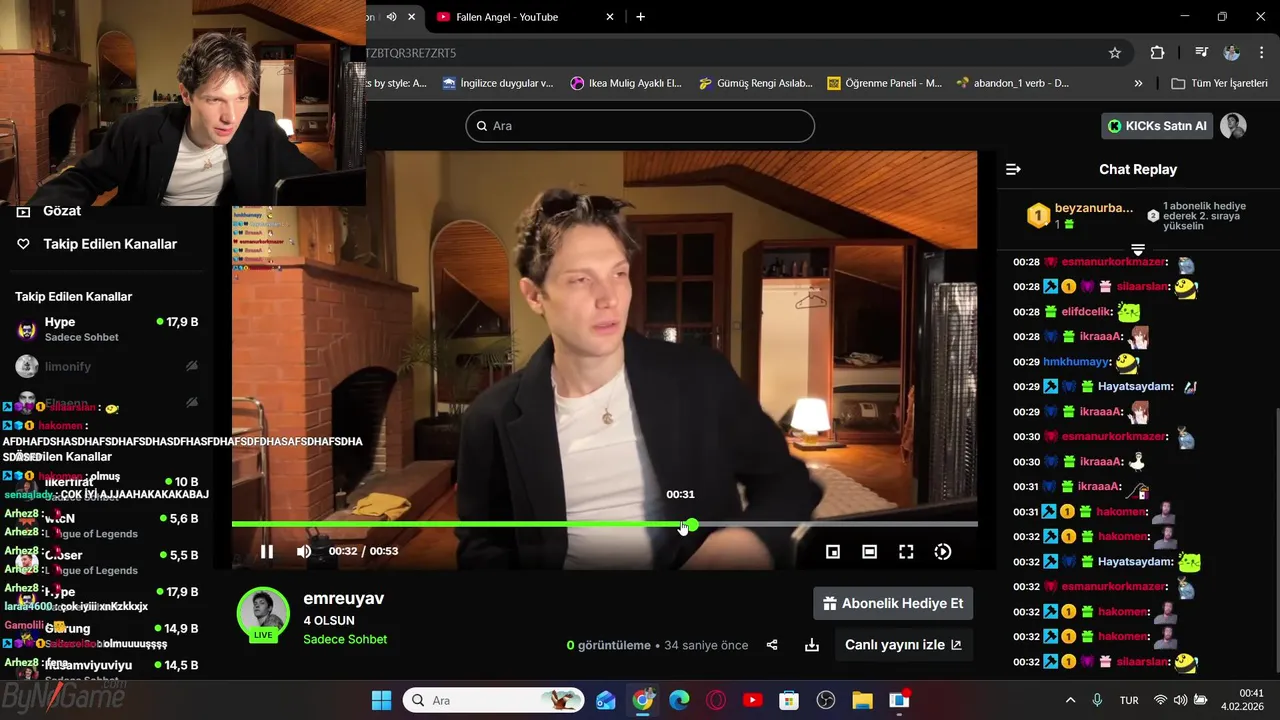Click Hayatsaydam username at 00:29
The image size is (1280, 720).
(x=1135, y=387)
